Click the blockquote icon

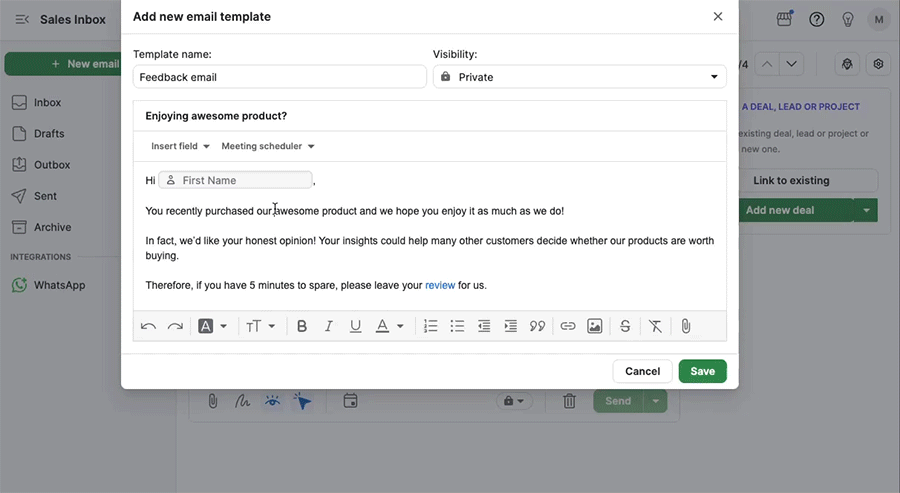coord(537,326)
